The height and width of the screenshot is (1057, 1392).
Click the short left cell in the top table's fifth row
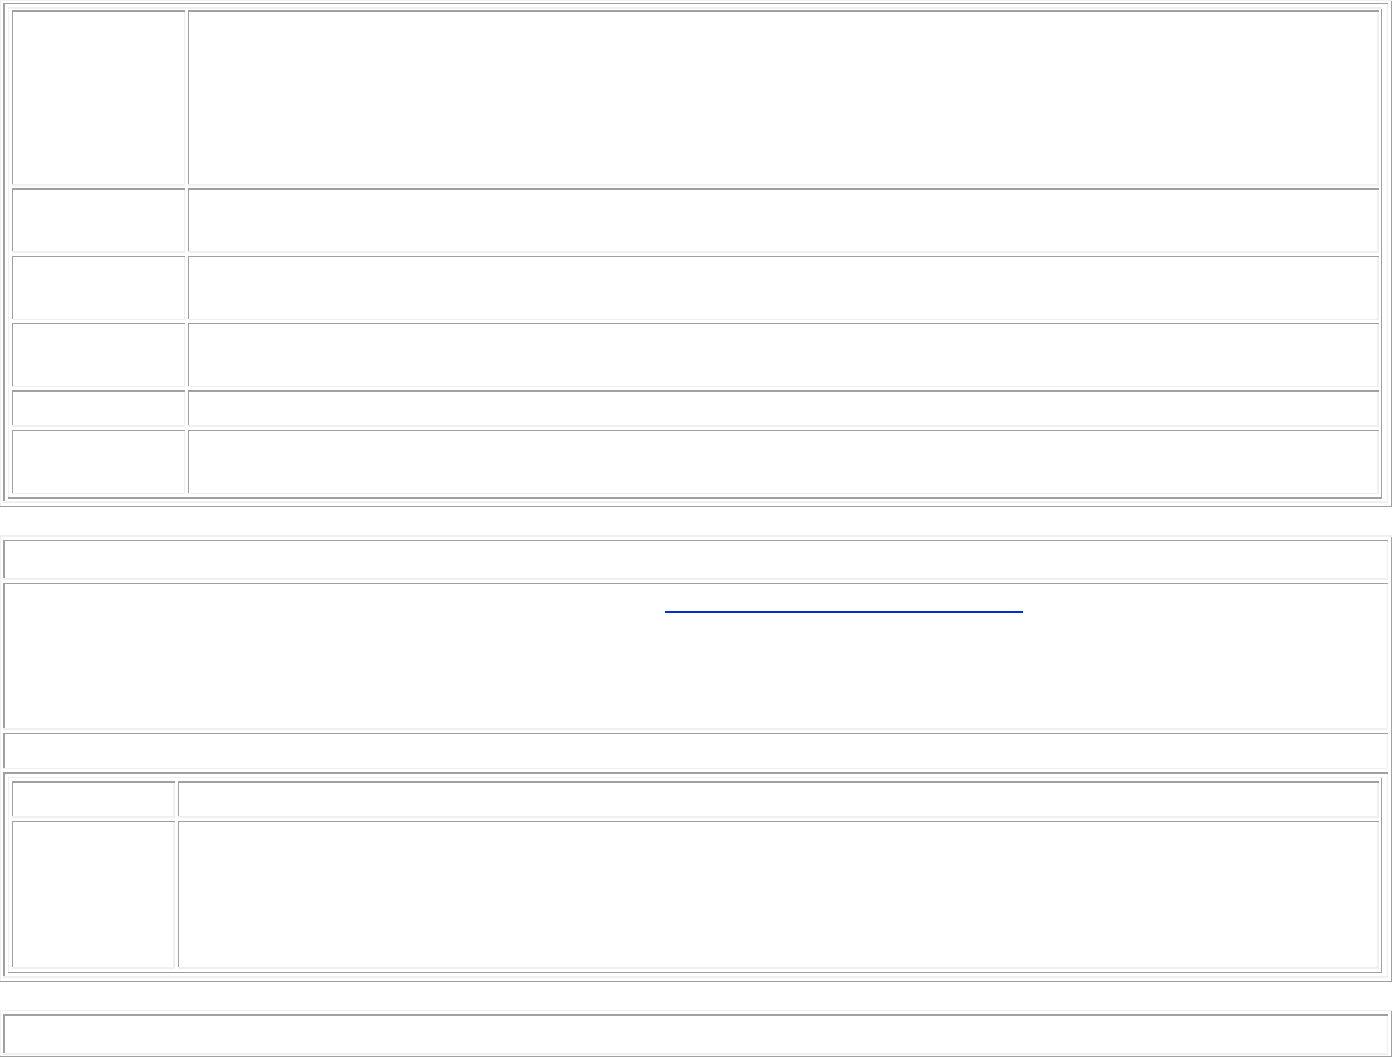pyautogui.click(x=98, y=408)
